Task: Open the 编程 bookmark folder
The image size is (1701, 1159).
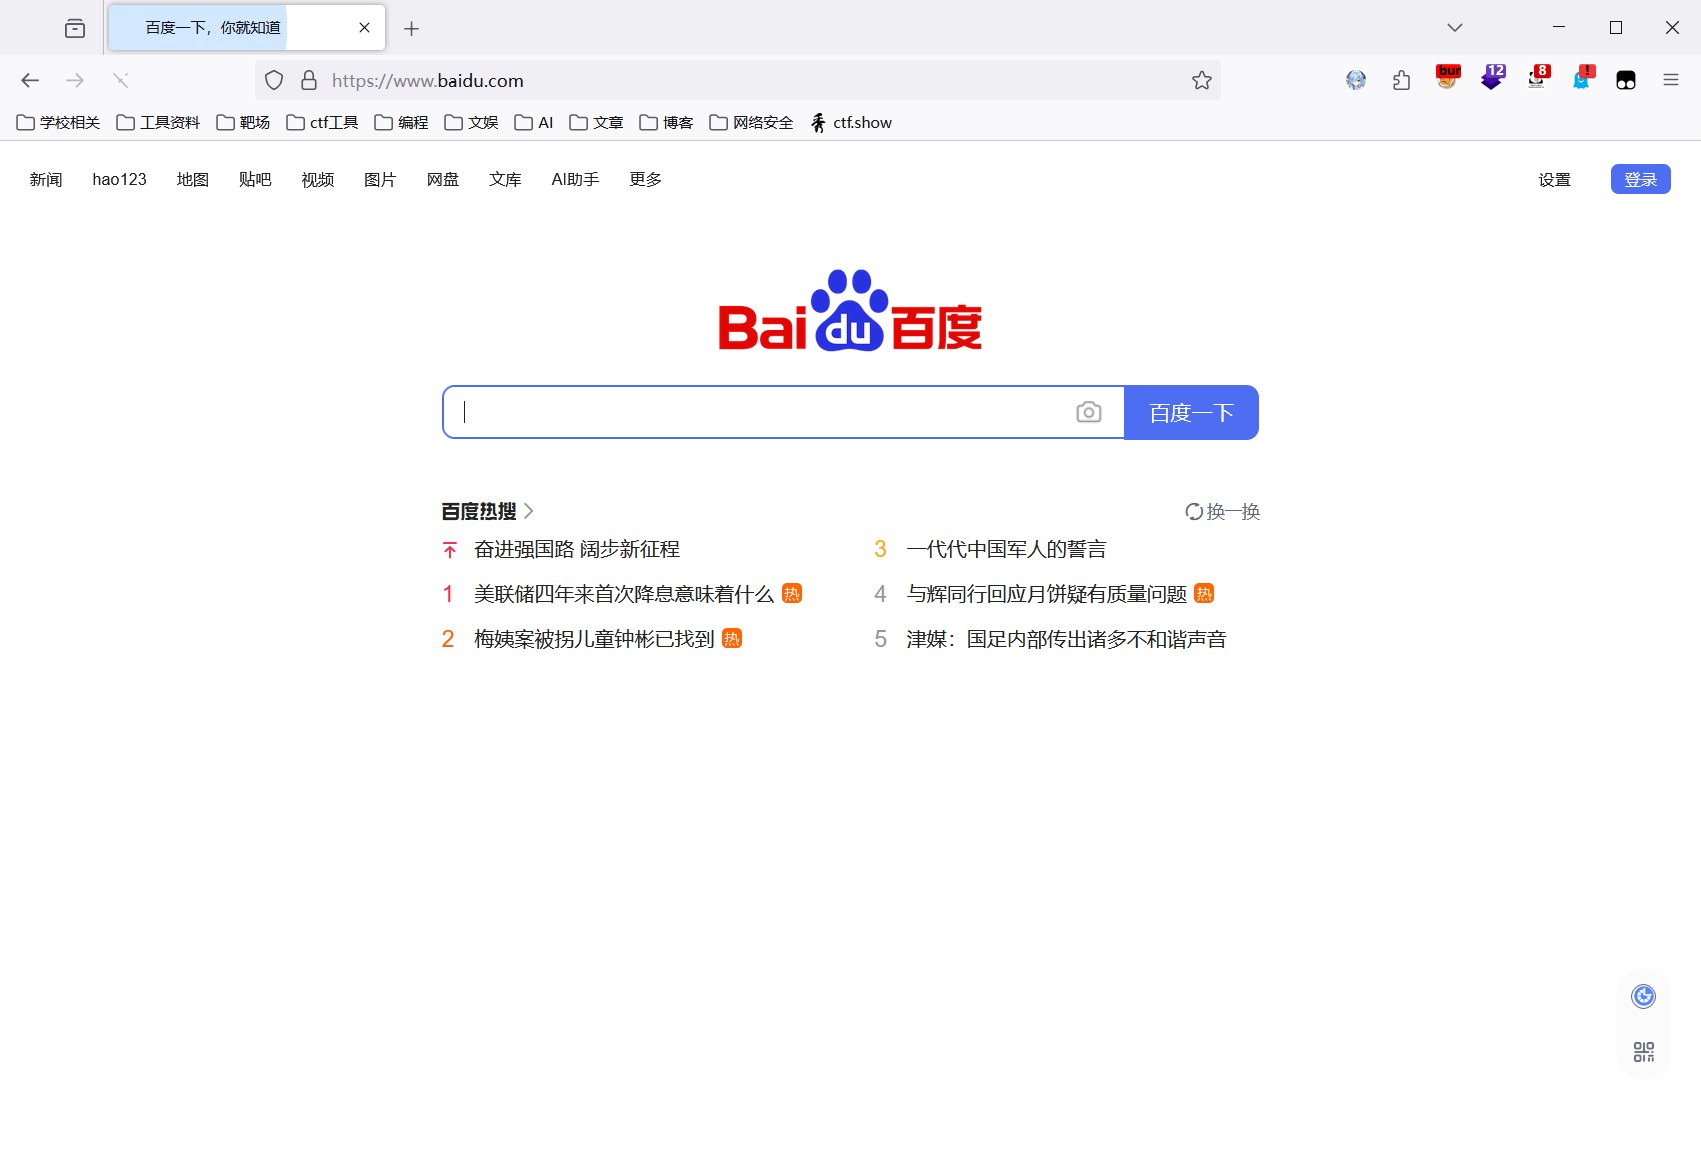Action: [401, 122]
